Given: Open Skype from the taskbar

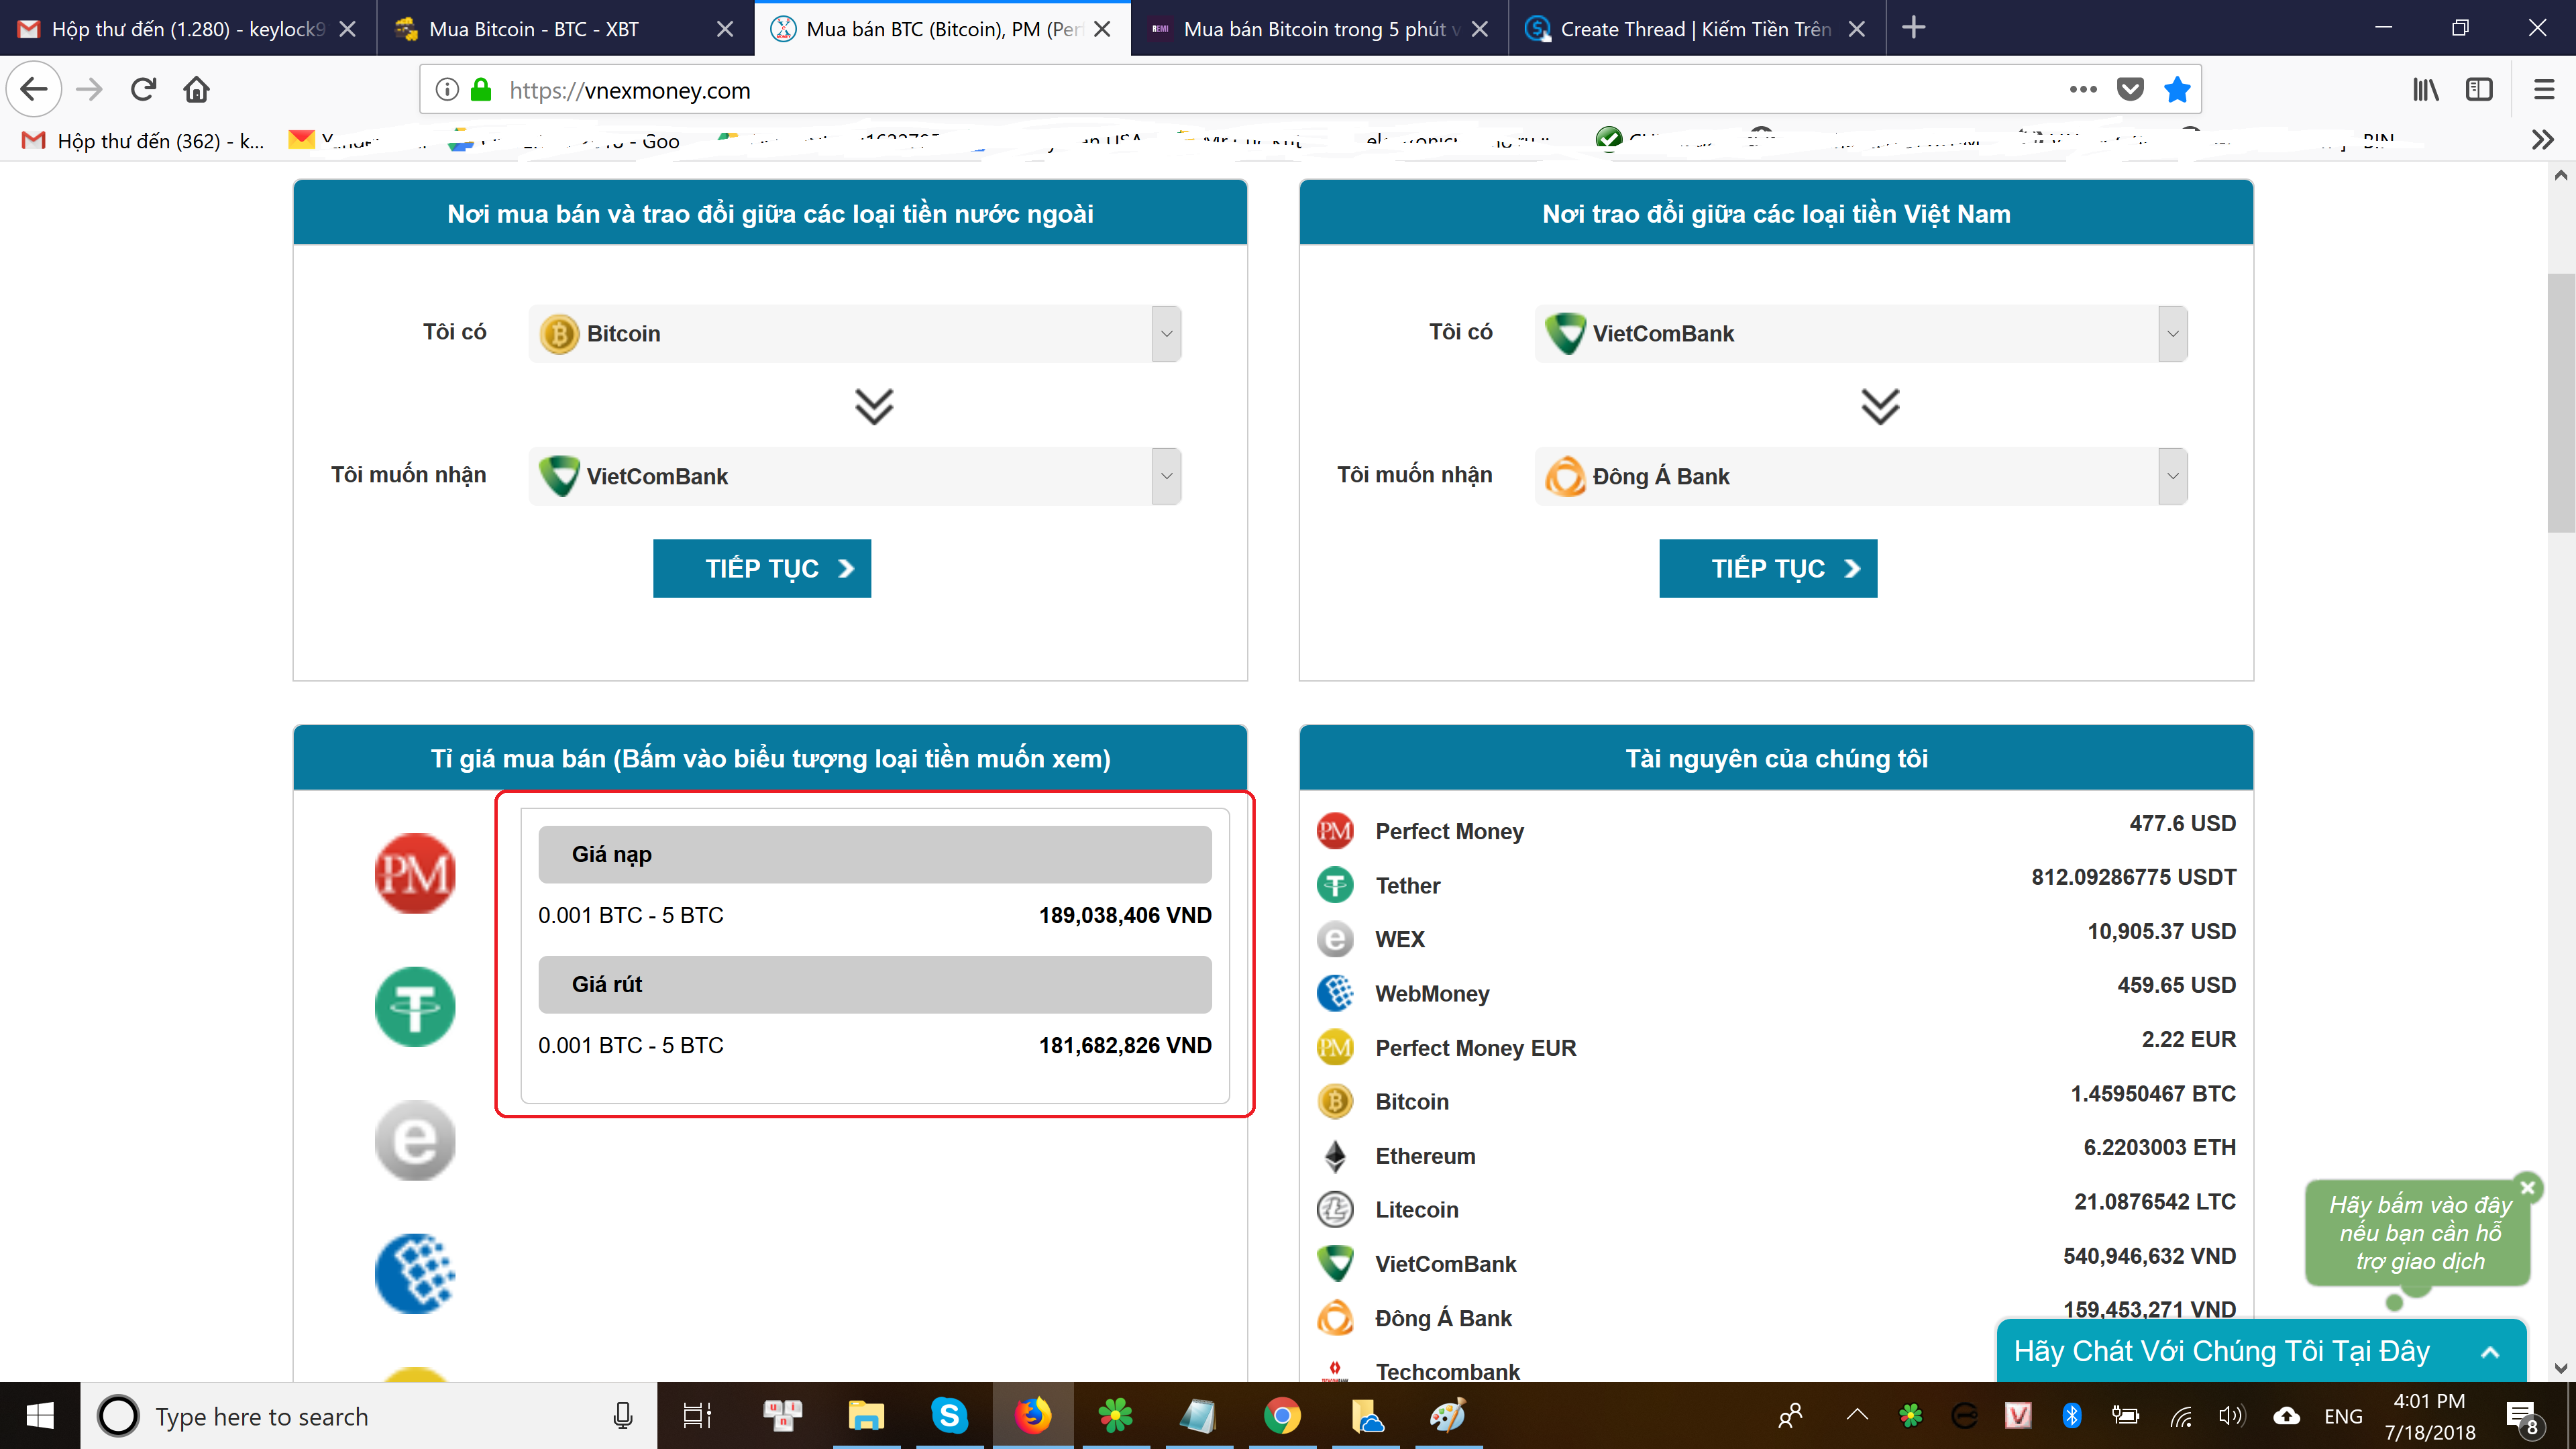Looking at the screenshot, I should (x=948, y=1415).
